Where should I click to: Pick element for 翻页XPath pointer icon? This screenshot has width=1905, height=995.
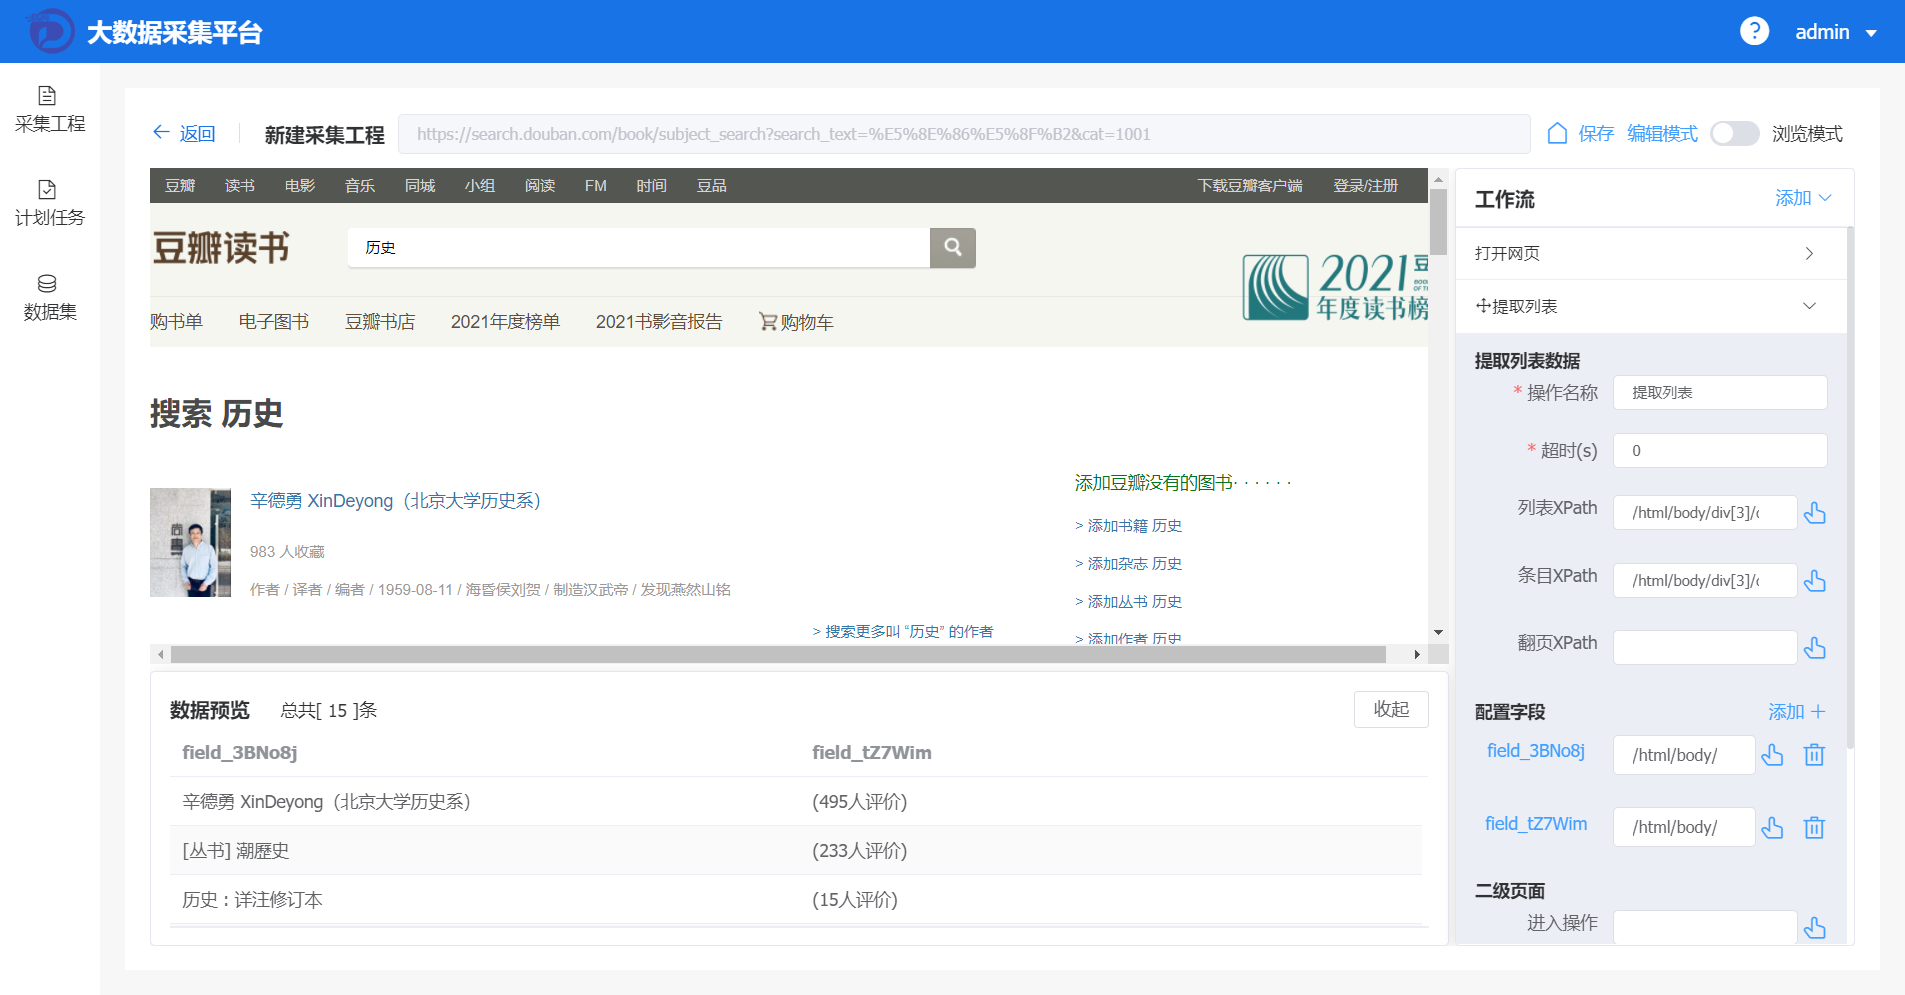click(x=1815, y=648)
